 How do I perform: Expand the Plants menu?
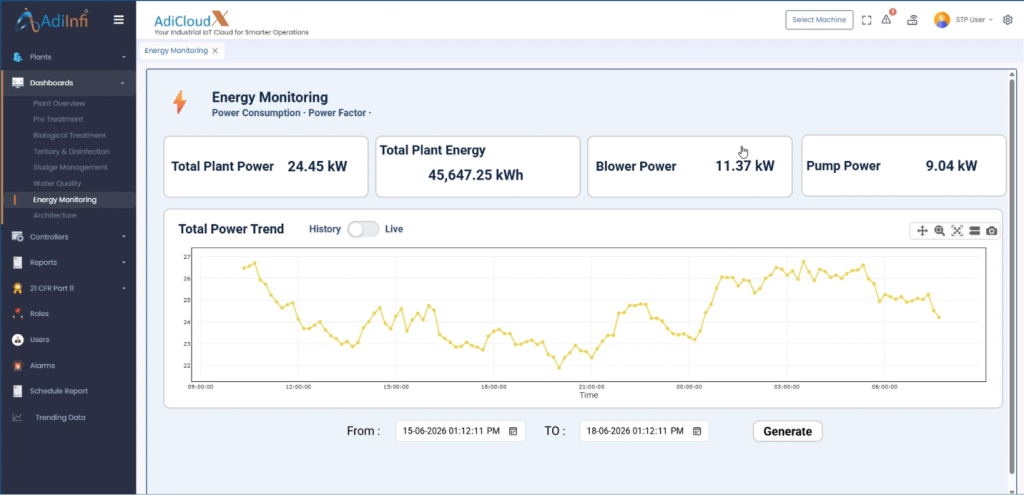coord(123,57)
